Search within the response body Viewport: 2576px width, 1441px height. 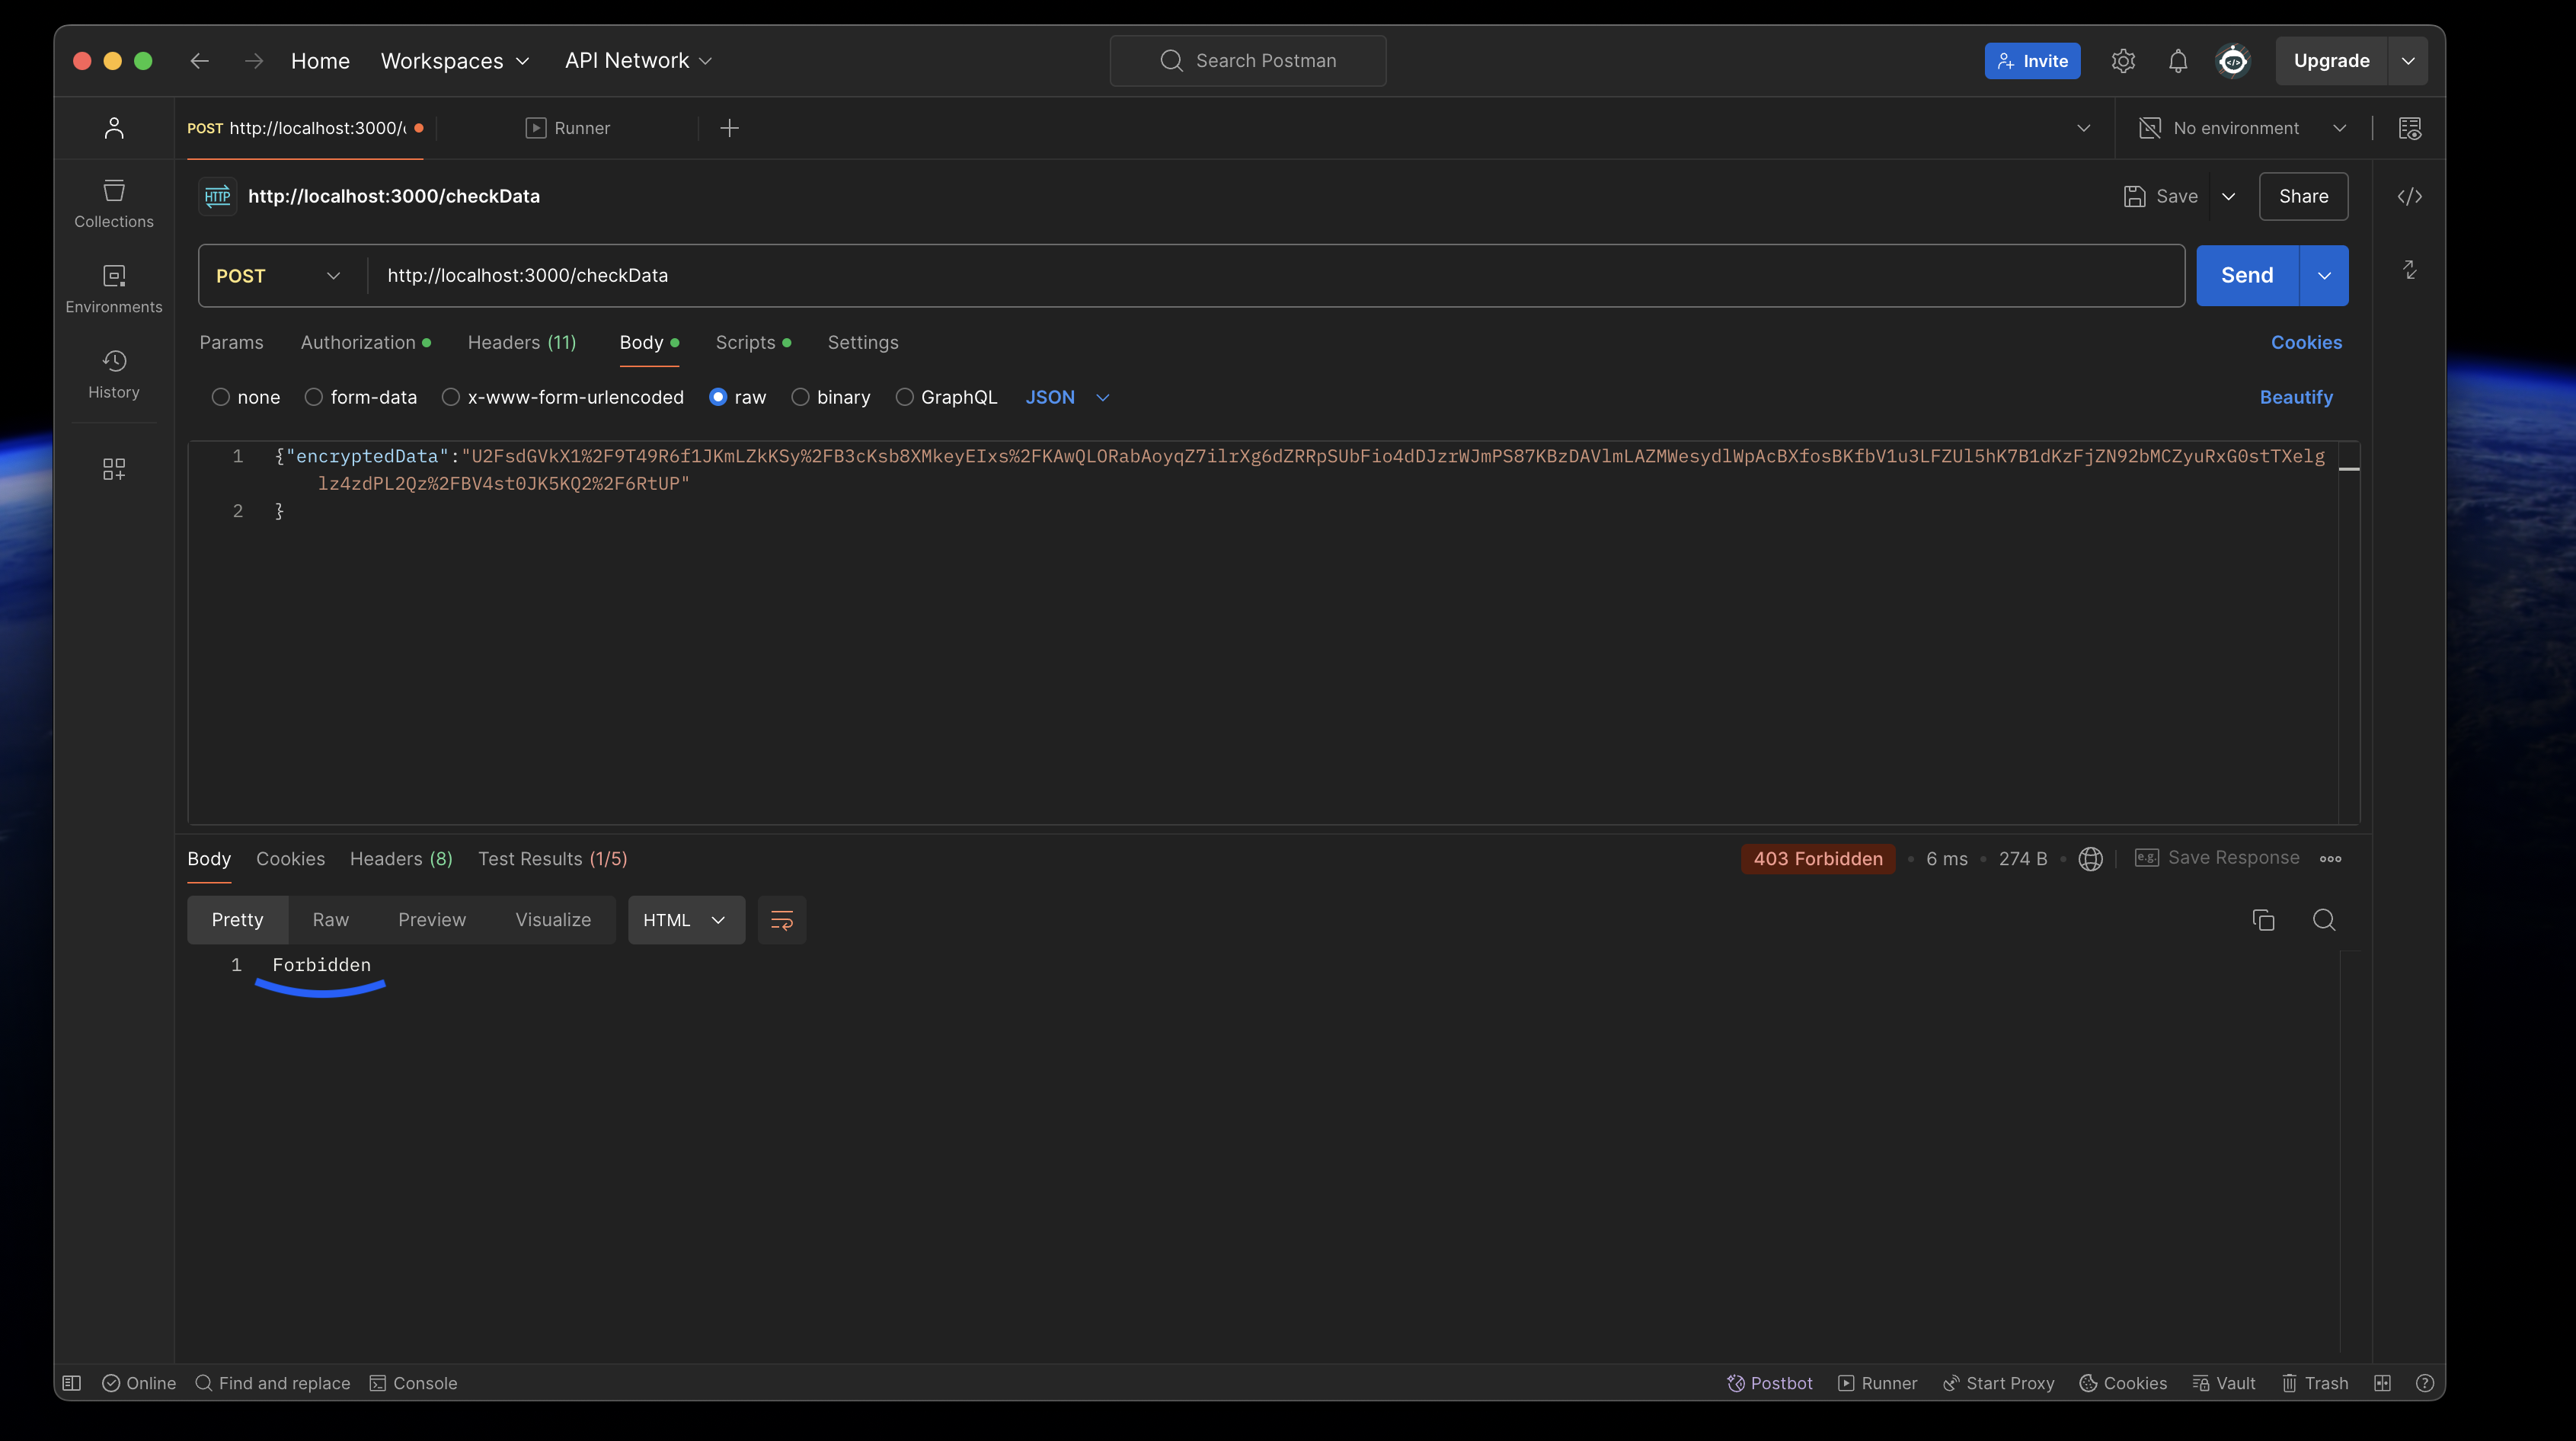[x=2324, y=920]
